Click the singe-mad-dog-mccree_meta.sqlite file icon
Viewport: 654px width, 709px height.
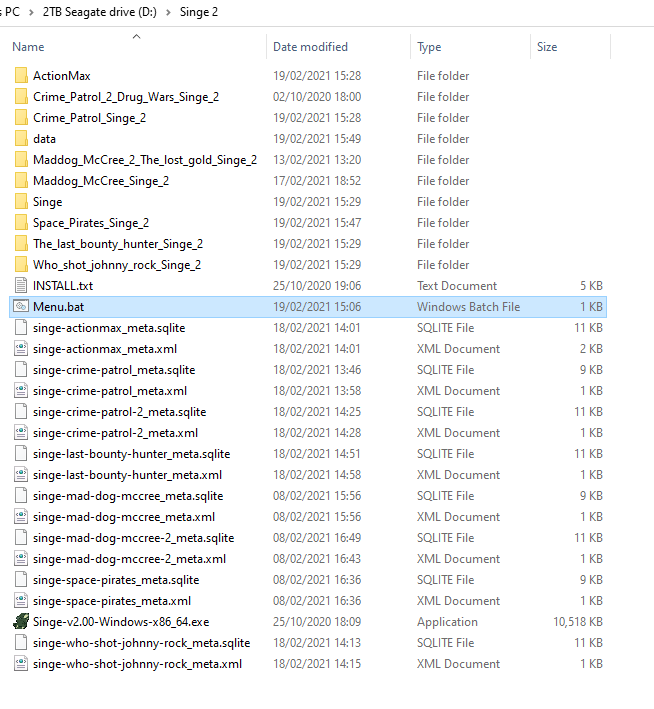click(21, 496)
